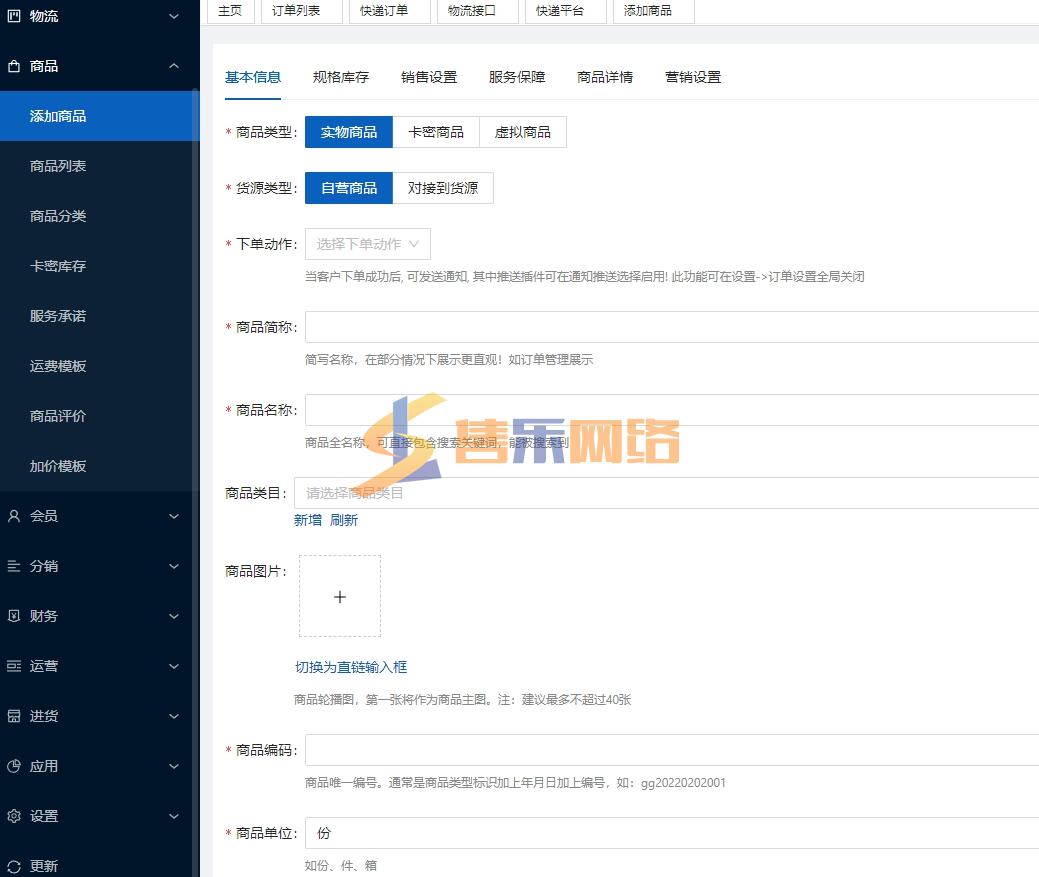This screenshot has width=1039, height=877.
Task: Click the plus icon to upload 商品图片
Action: (x=339, y=597)
